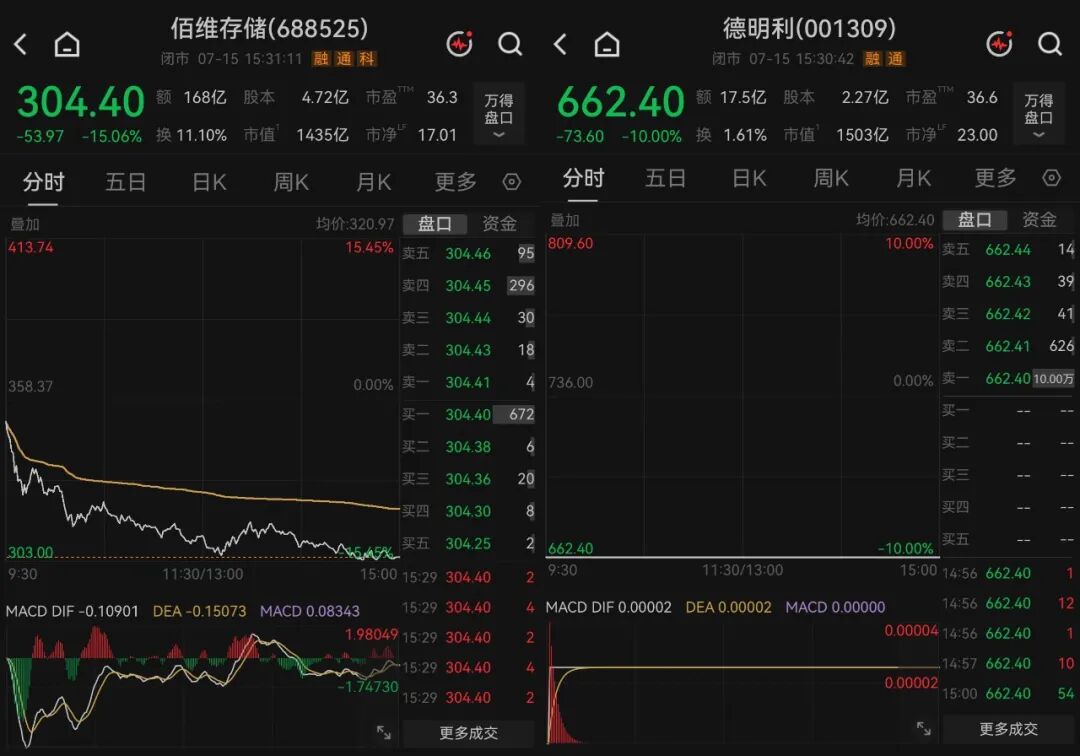1080x756 pixels.
Task: Click 德明利 intraday price chart
Action: 742,396
